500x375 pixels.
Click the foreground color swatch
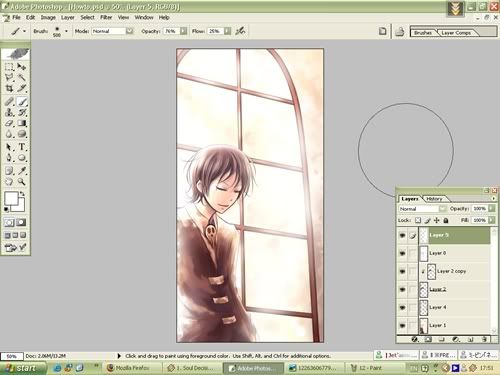[11, 198]
